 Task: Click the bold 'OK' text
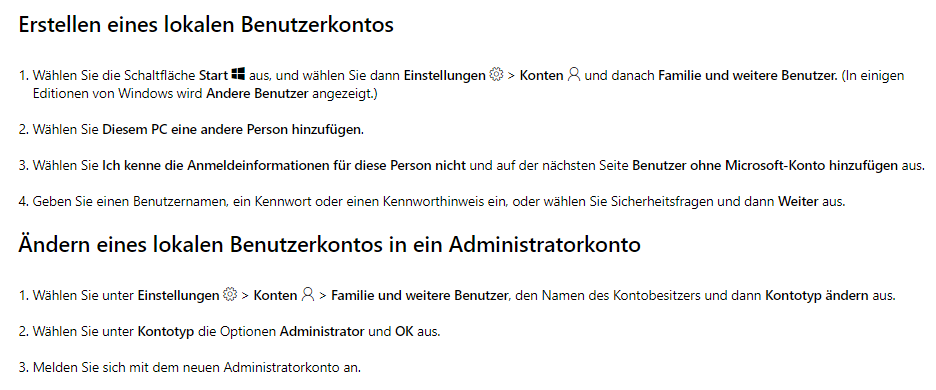pyautogui.click(x=403, y=331)
